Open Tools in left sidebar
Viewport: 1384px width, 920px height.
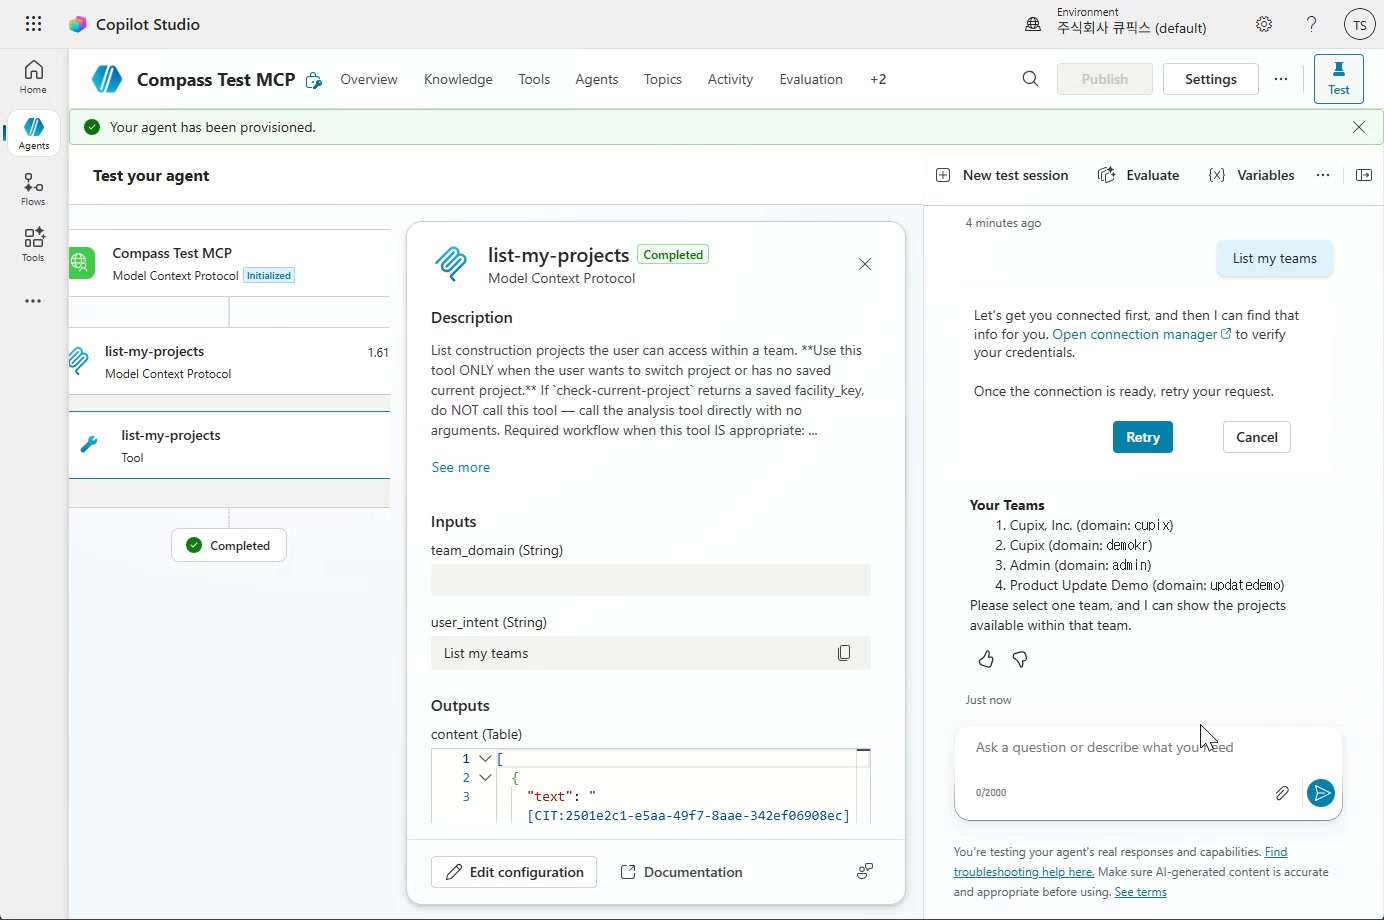[33, 245]
